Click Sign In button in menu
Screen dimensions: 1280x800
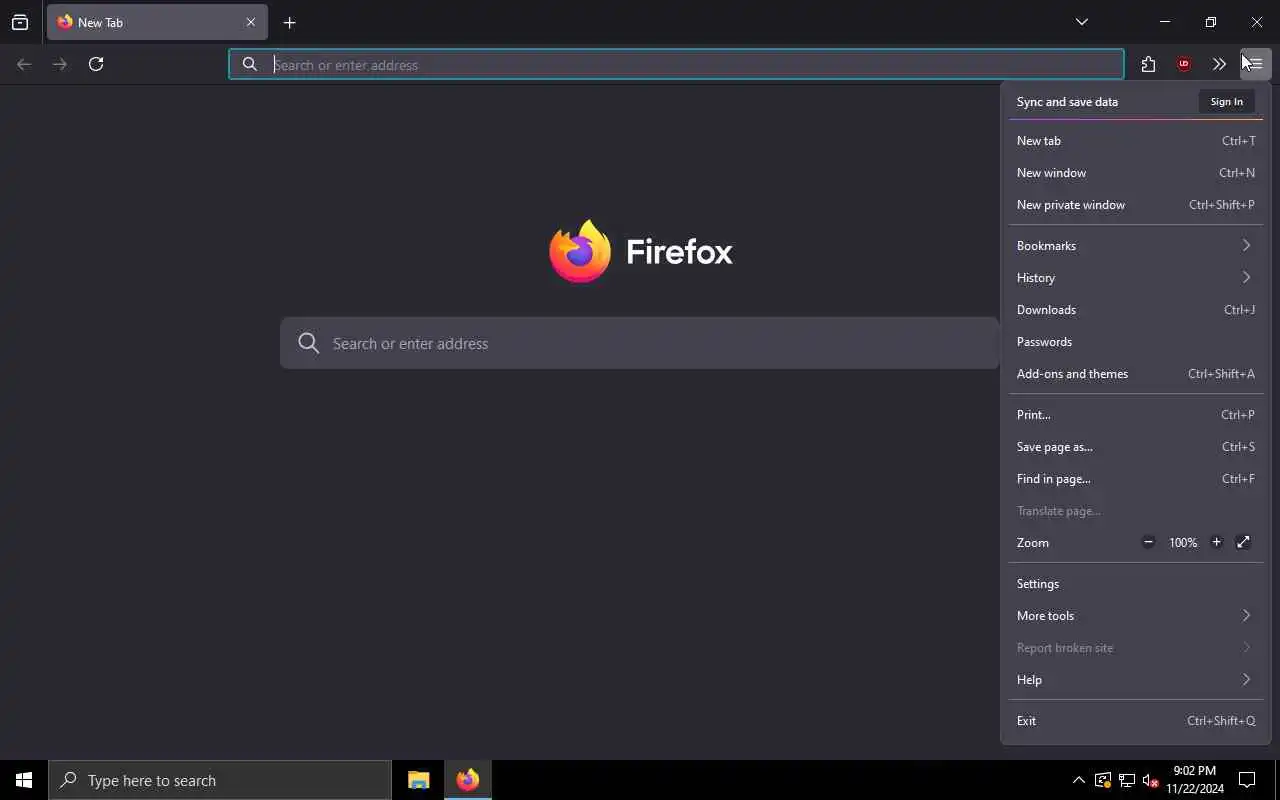pos(1226,101)
